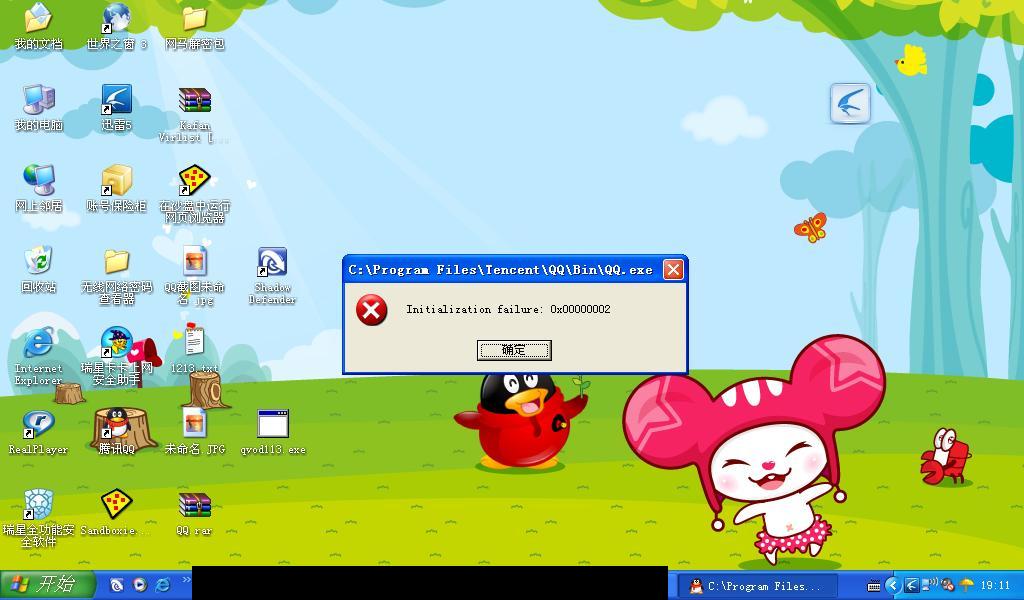1024x600 pixels.
Task: Select the 网上邻居 icon
Action: (x=39, y=189)
